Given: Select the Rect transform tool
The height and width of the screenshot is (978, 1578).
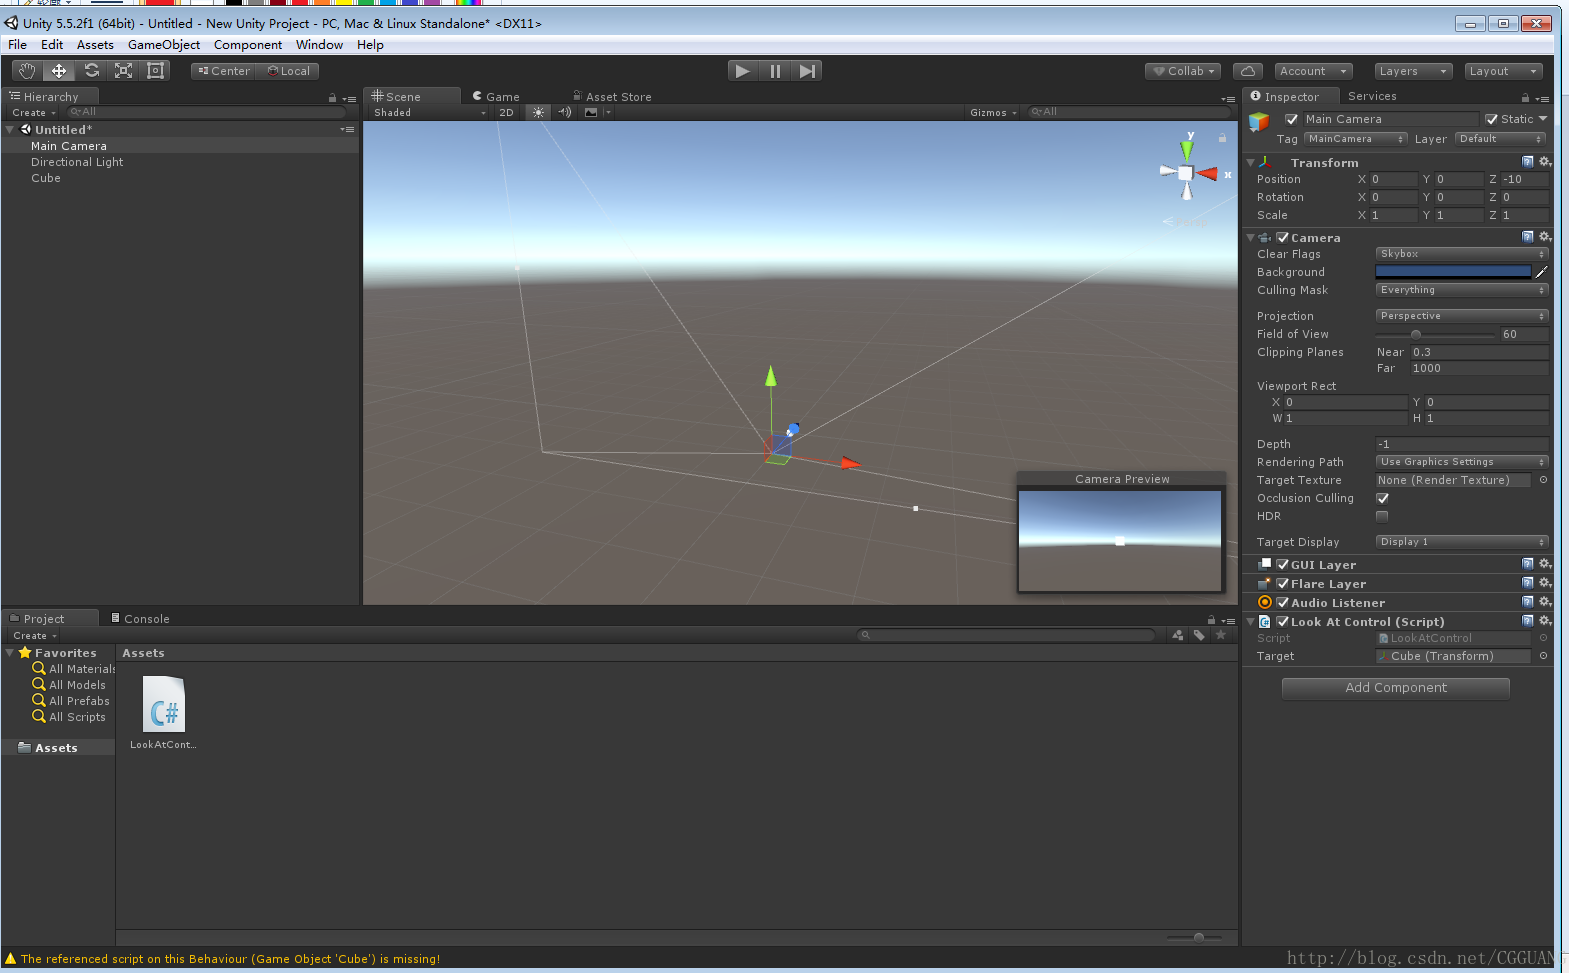Looking at the screenshot, I should 155,71.
